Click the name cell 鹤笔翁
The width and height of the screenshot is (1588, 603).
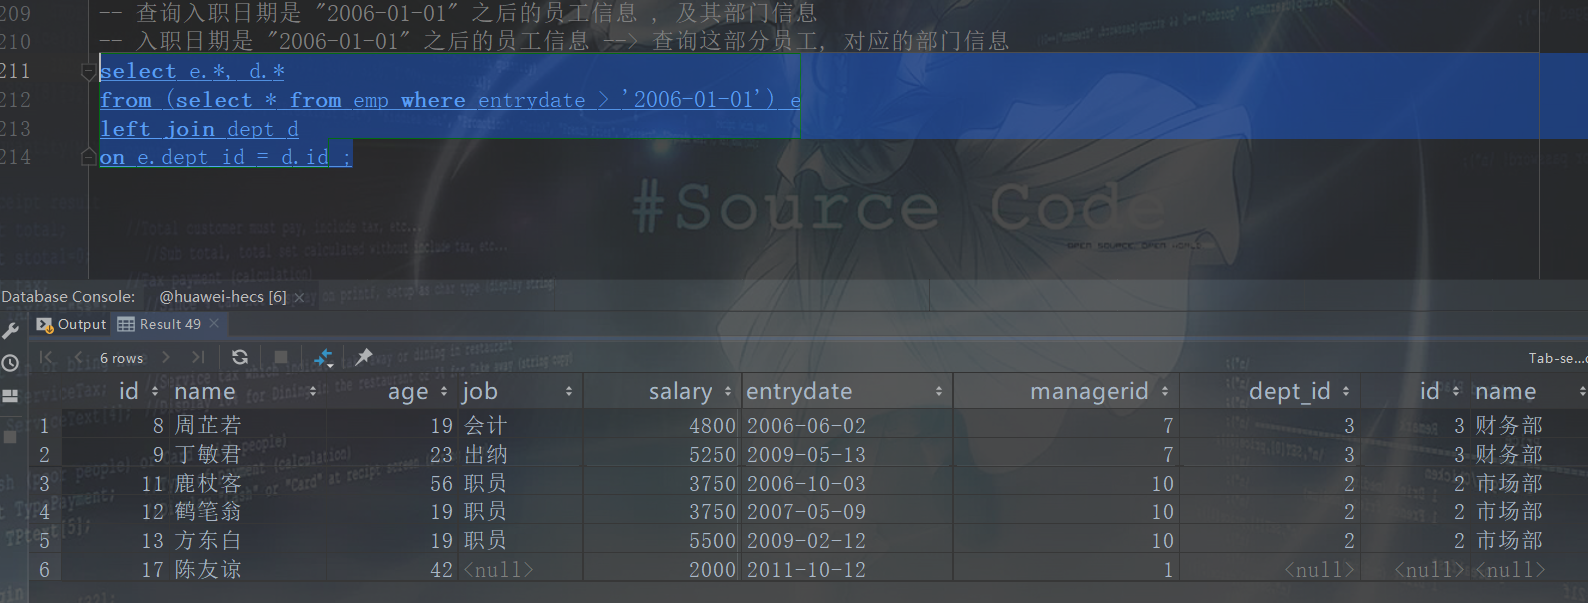pyautogui.click(x=208, y=512)
